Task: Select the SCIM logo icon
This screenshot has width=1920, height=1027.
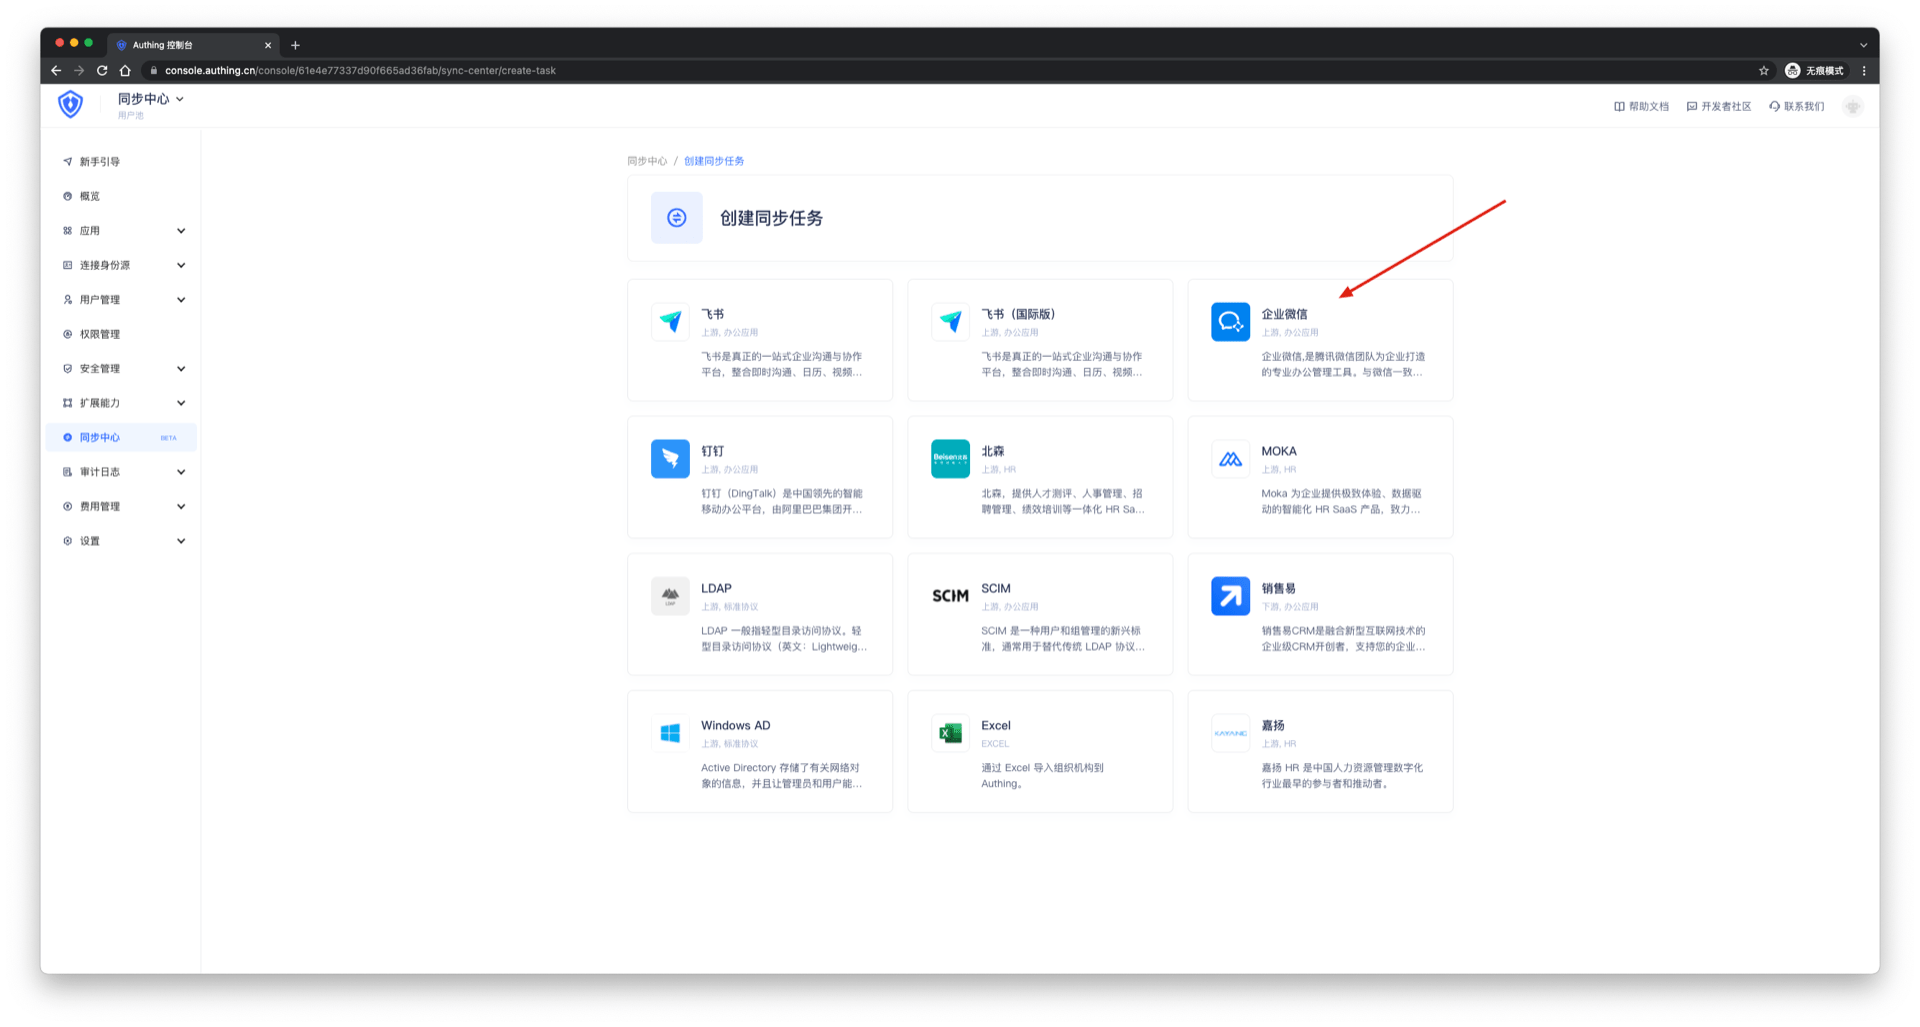Action: [x=950, y=596]
